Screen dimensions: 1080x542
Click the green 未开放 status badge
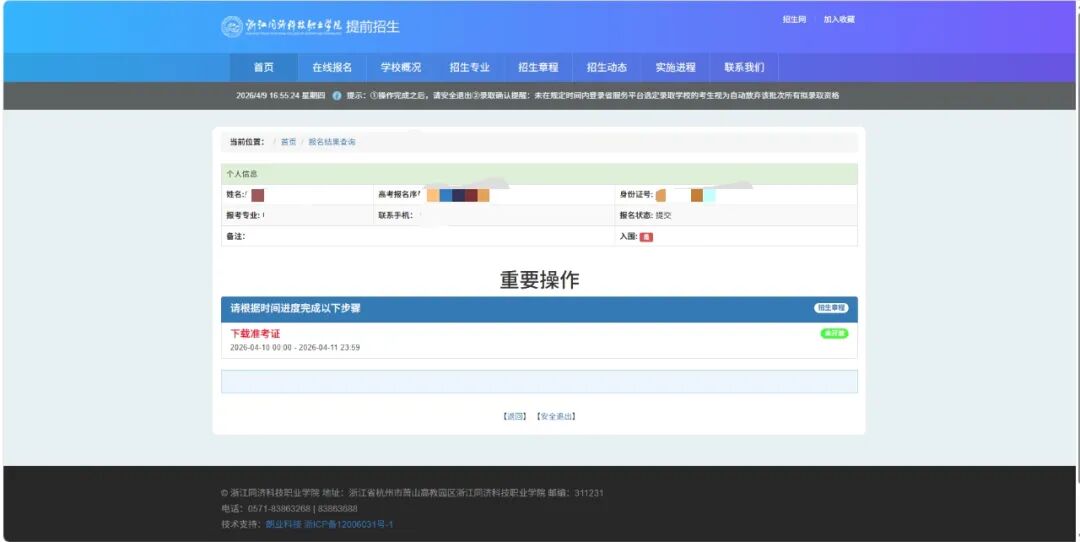click(x=834, y=333)
